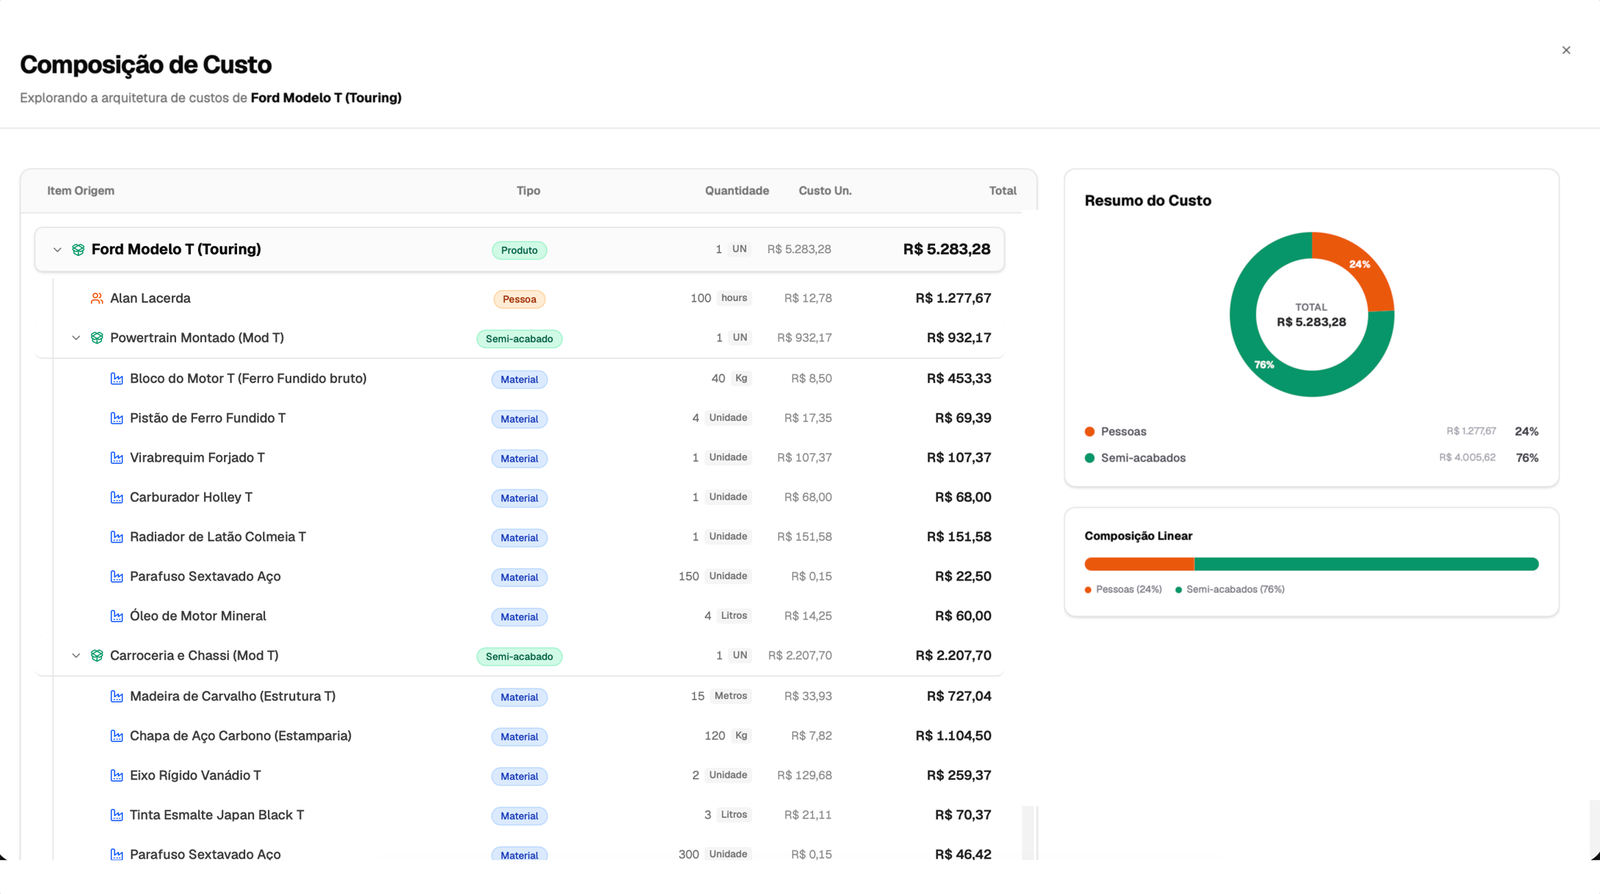
Task: Click the Total column header
Action: click(x=1003, y=191)
